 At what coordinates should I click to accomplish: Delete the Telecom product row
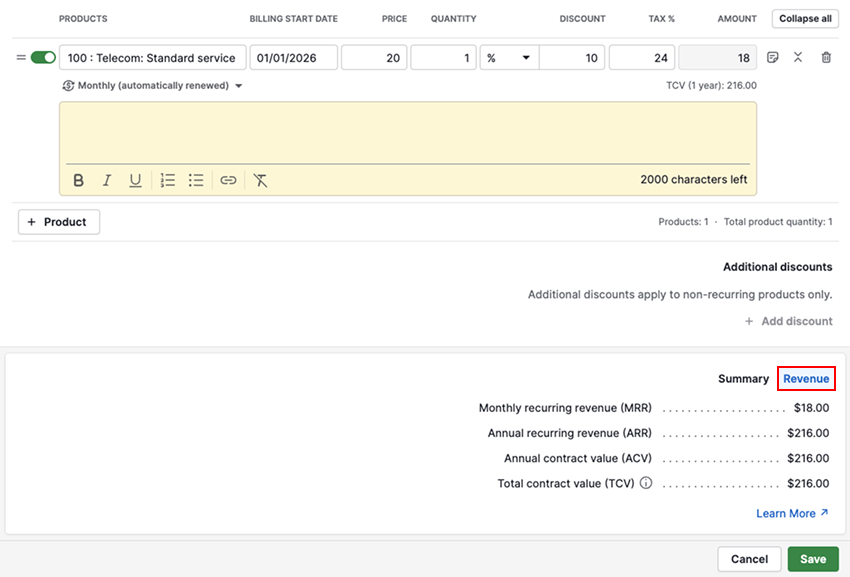pos(826,58)
